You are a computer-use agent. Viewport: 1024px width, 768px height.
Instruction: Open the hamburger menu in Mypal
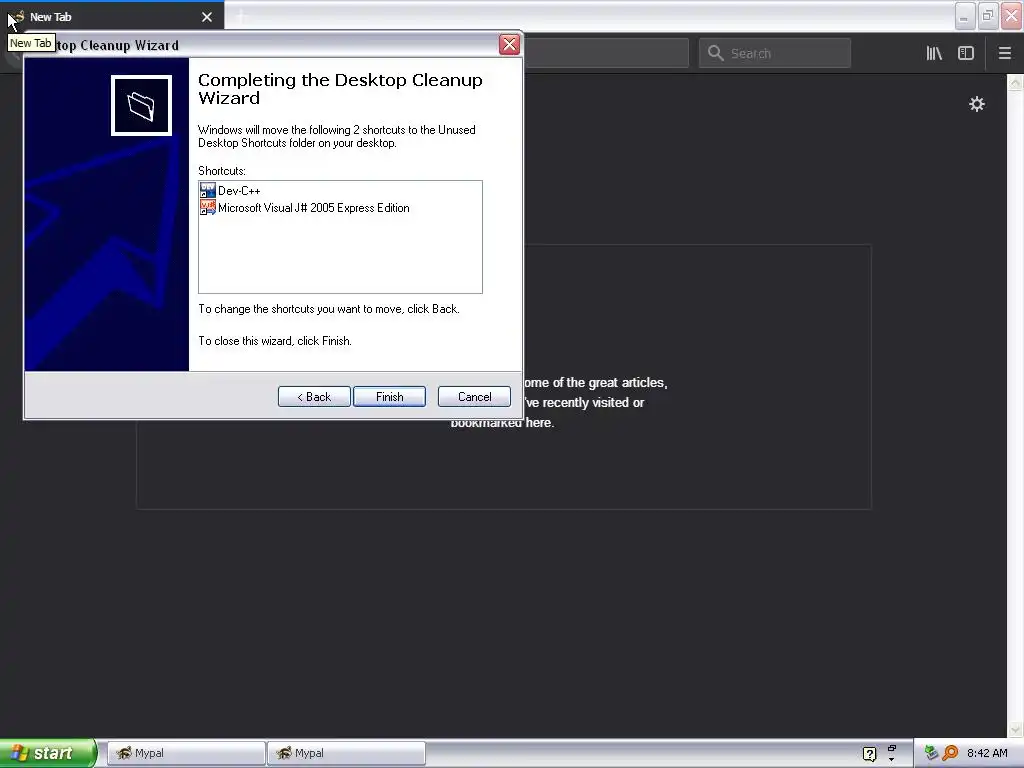pos(1004,53)
